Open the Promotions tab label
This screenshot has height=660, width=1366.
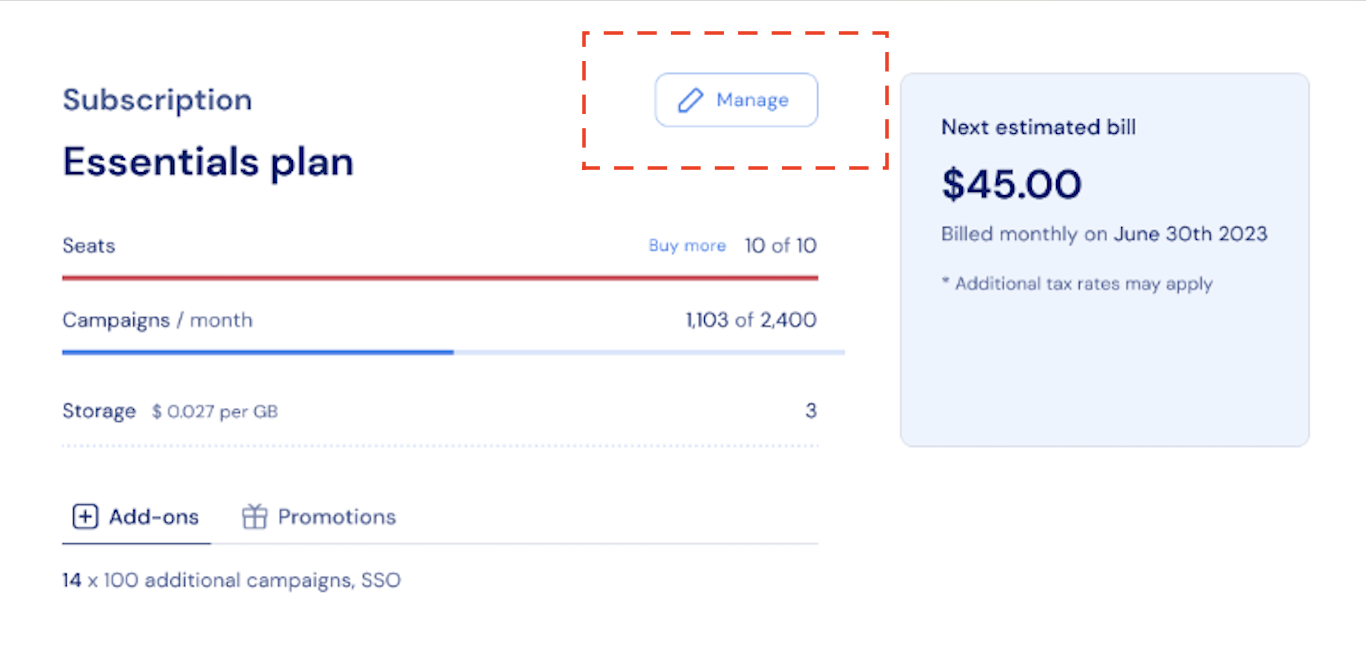tap(336, 517)
